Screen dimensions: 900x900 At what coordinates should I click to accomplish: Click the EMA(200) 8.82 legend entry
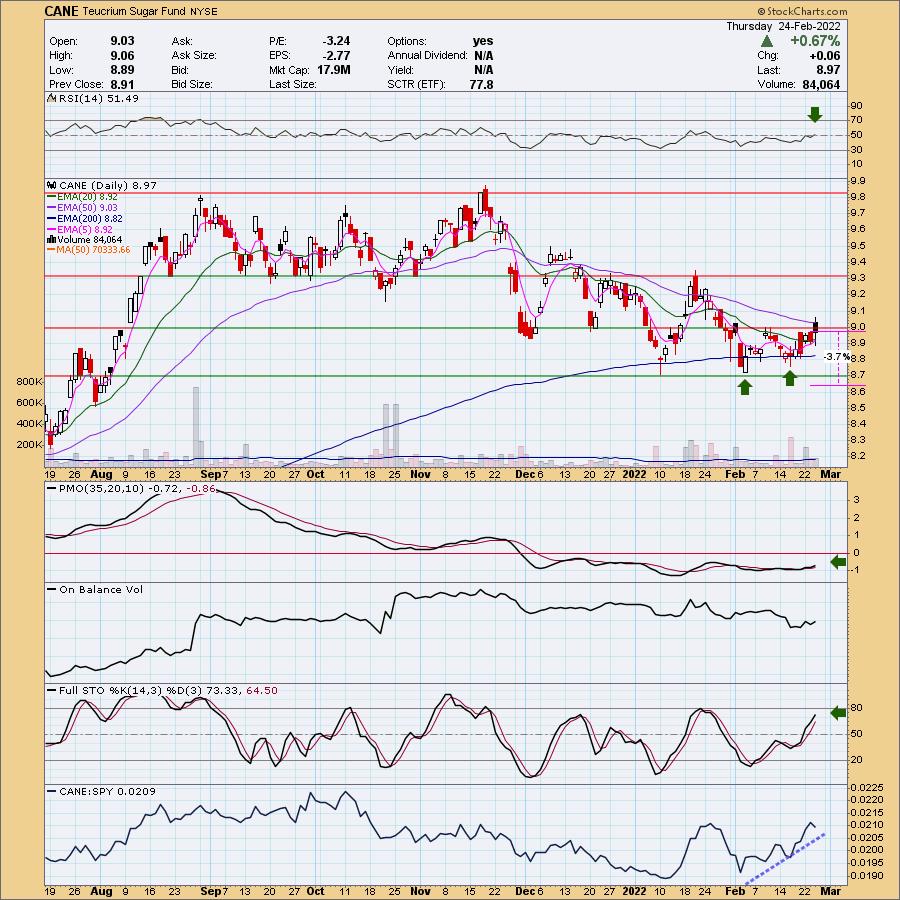click(x=89, y=218)
